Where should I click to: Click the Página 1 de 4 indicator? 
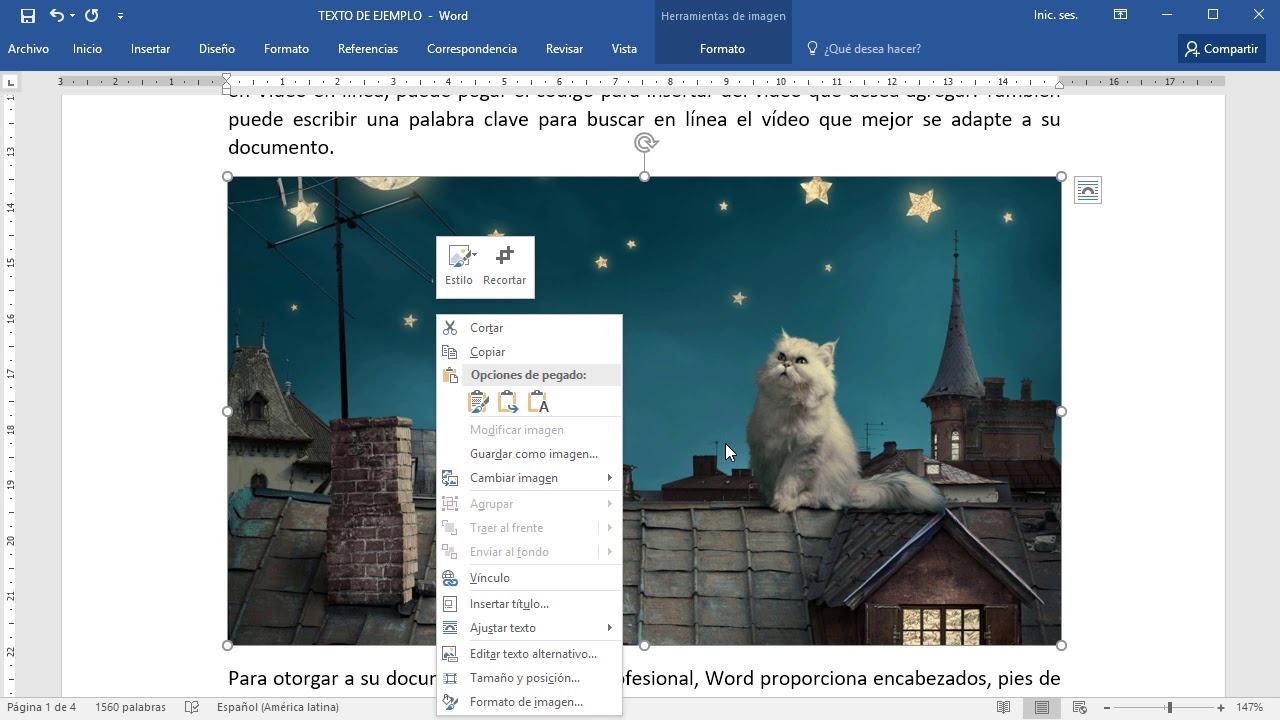[x=41, y=707]
